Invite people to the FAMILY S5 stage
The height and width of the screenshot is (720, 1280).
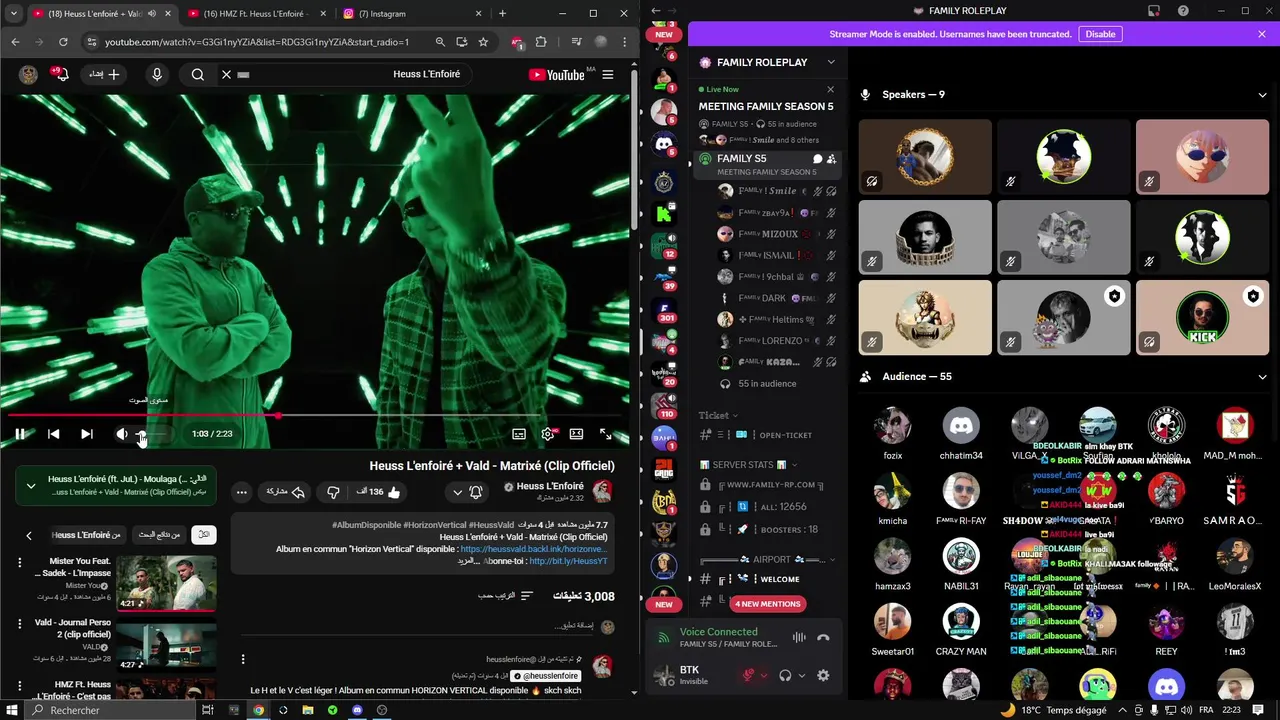click(831, 159)
